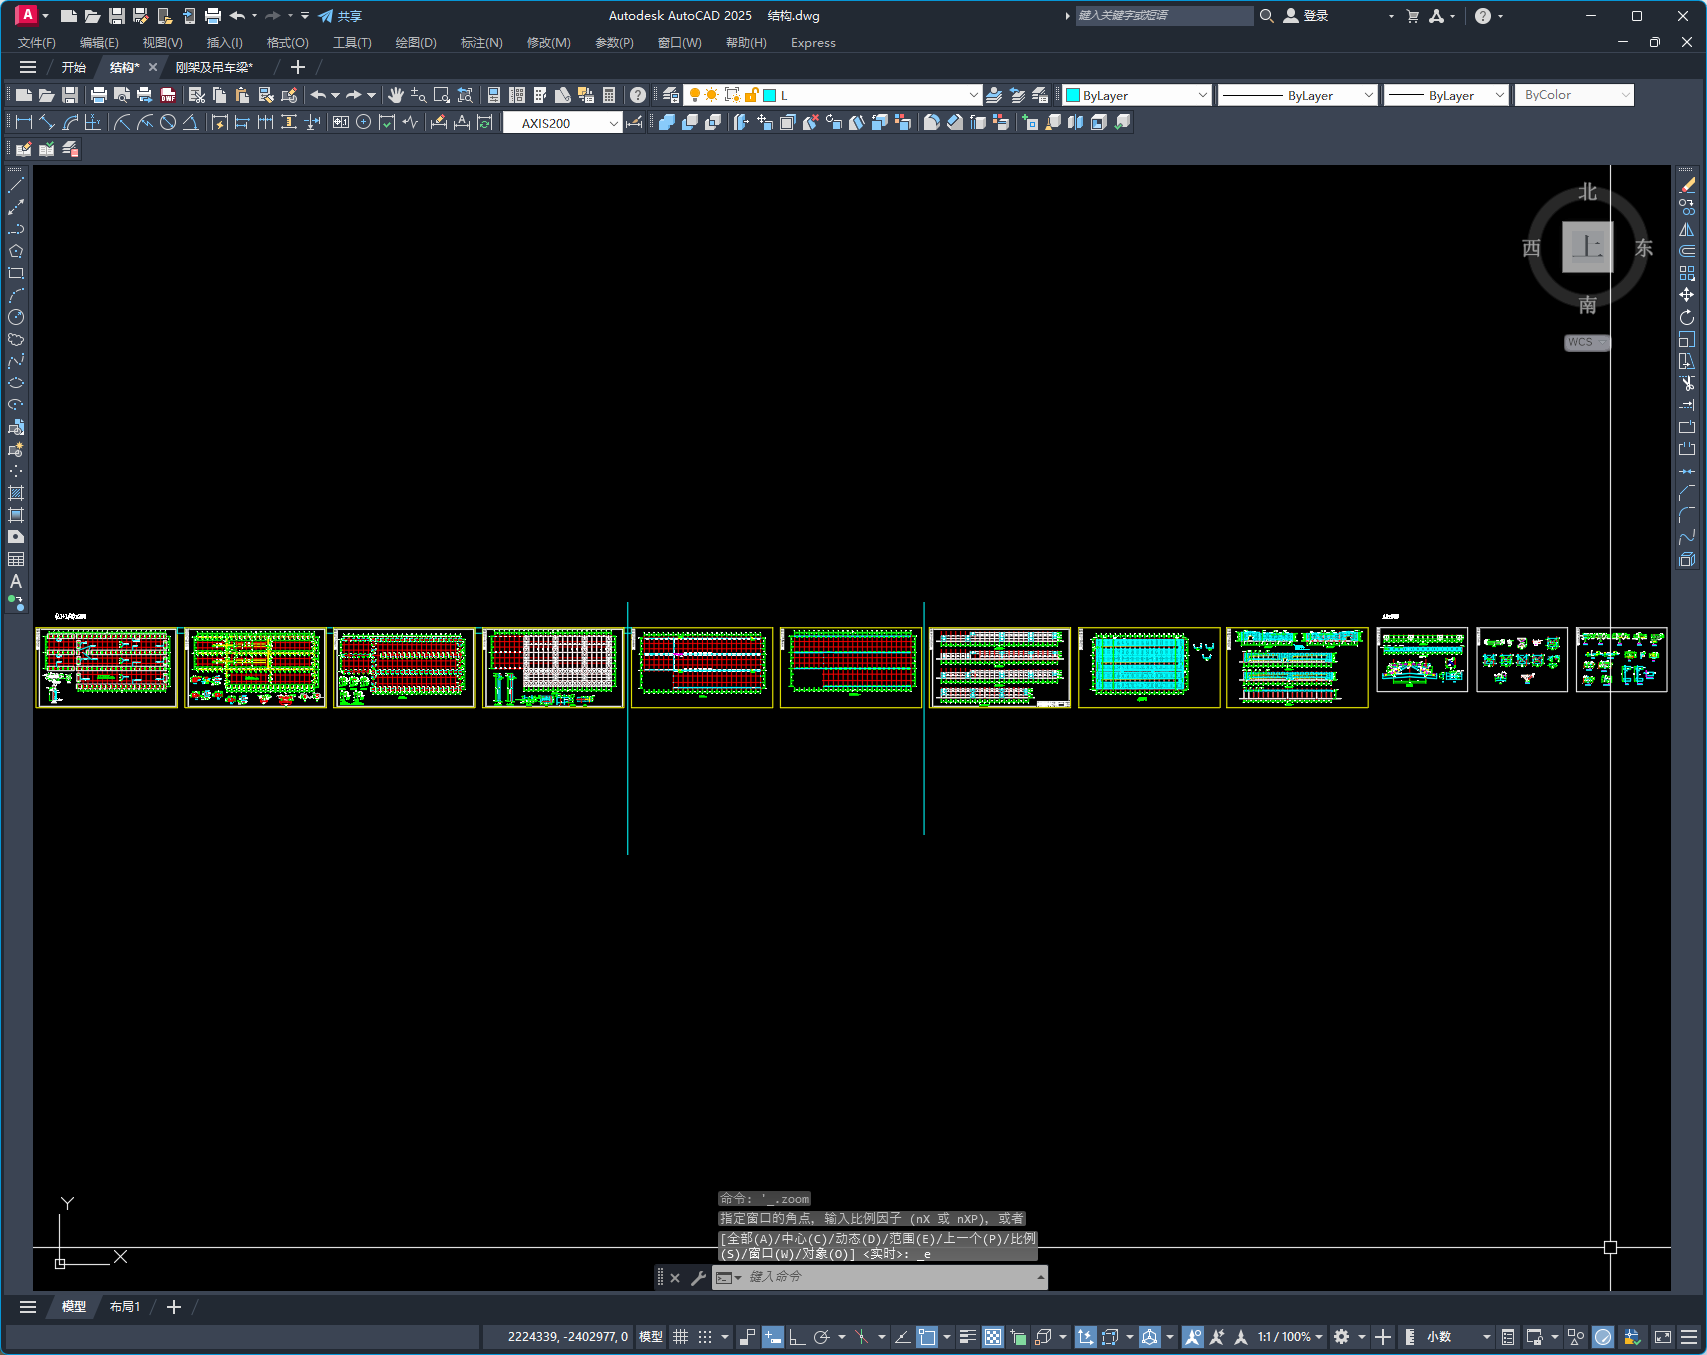Select the Polygon draw tool
This screenshot has width=1707, height=1355.
tap(16, 251)
